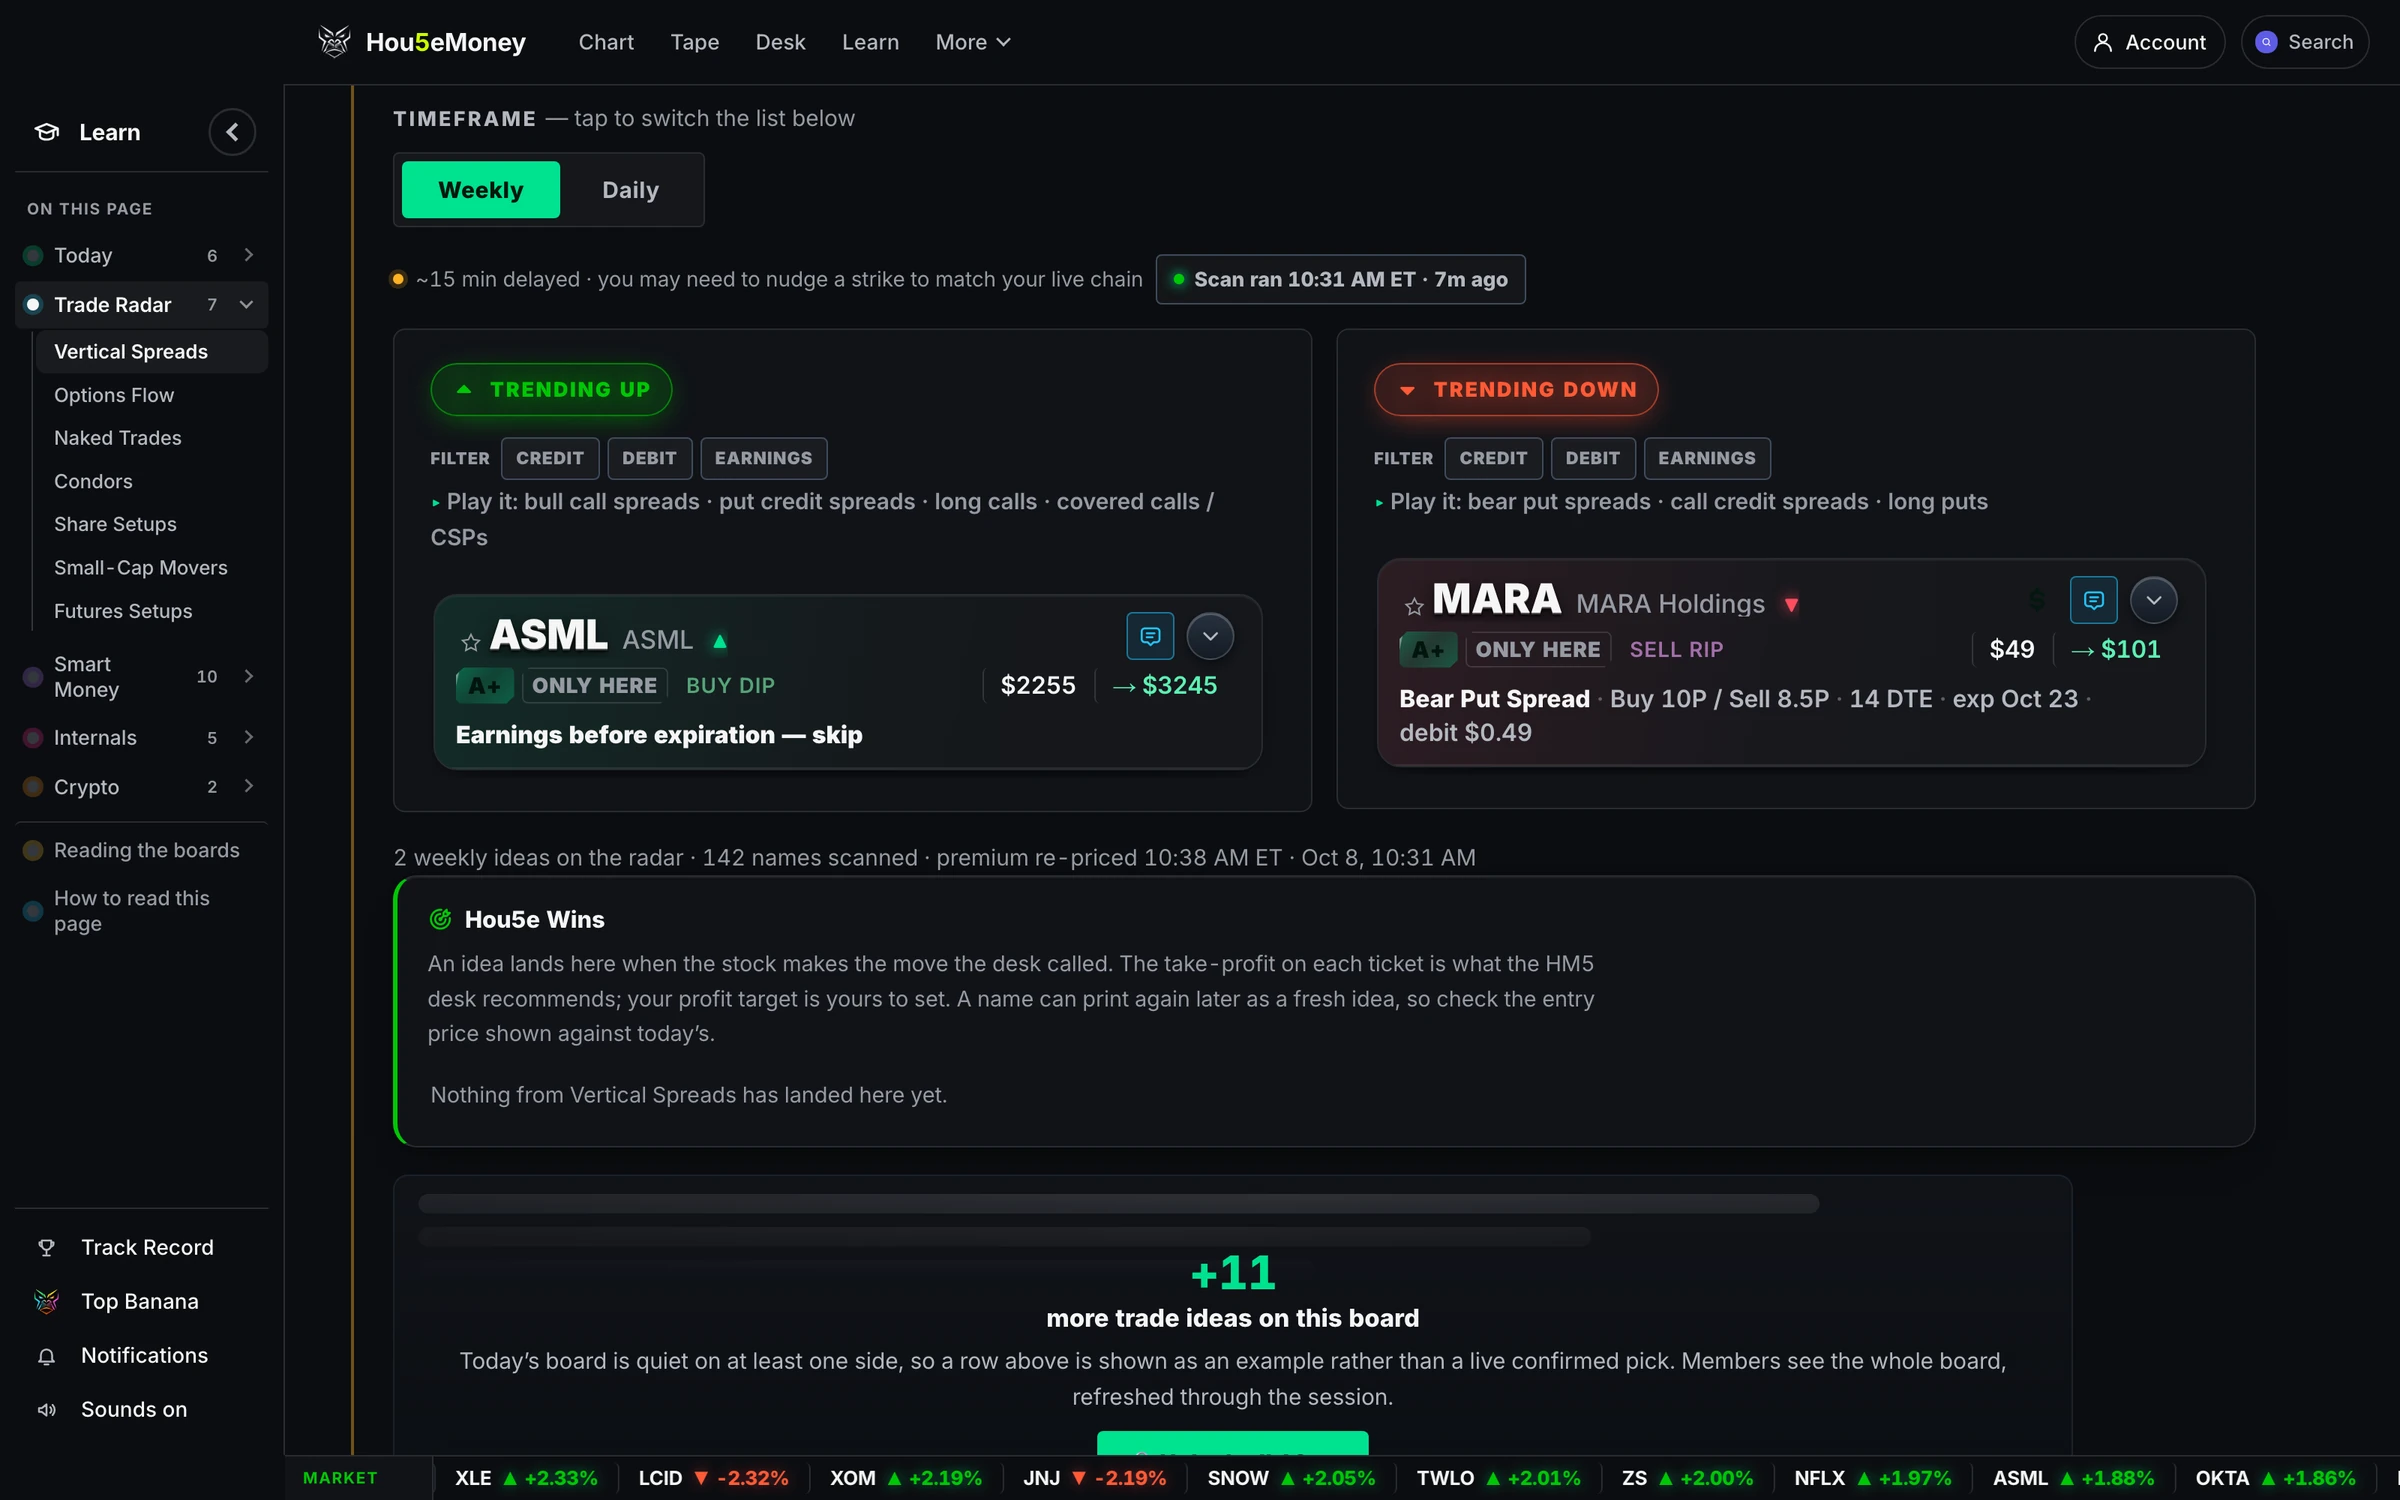Image resolution: width=2400 pixels, height=1500 pixels.
Task: Open Track Record page
Action: [x=147, y=1247]
